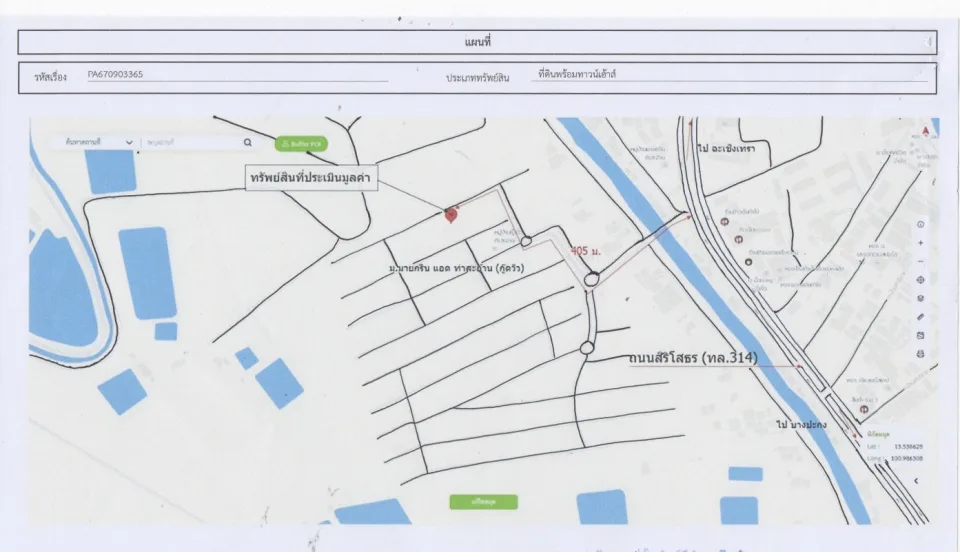Click the restaurant POI marker near the highway
The image size is (960, 552).
725,222
